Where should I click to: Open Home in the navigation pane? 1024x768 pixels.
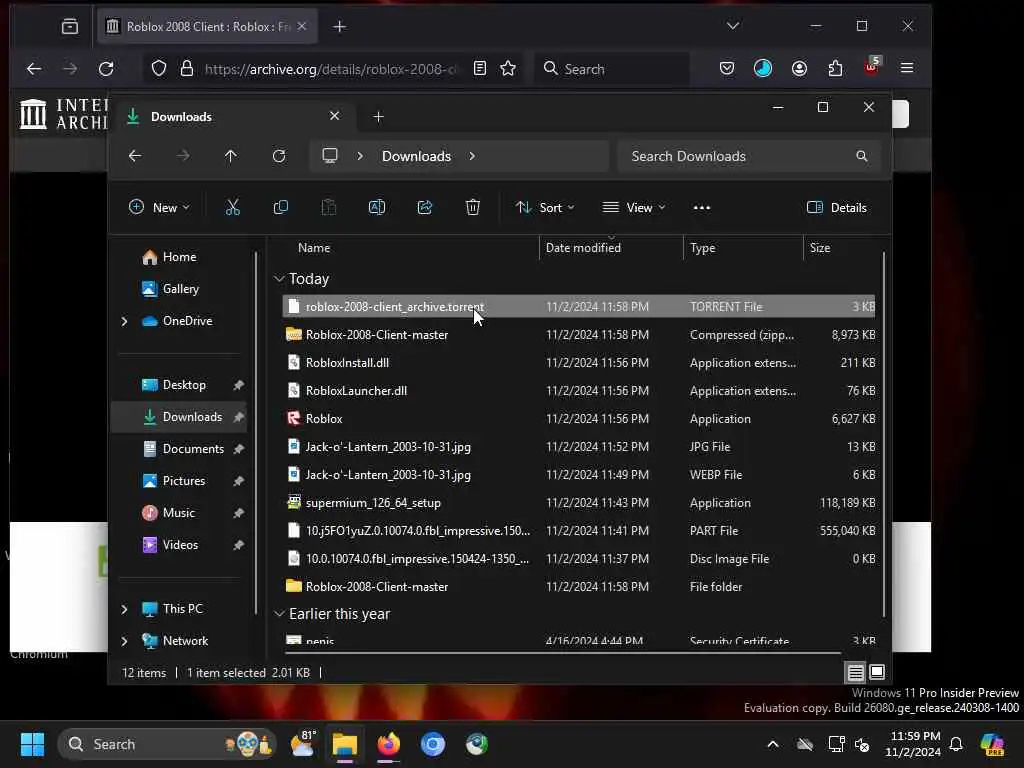[169, 257]
